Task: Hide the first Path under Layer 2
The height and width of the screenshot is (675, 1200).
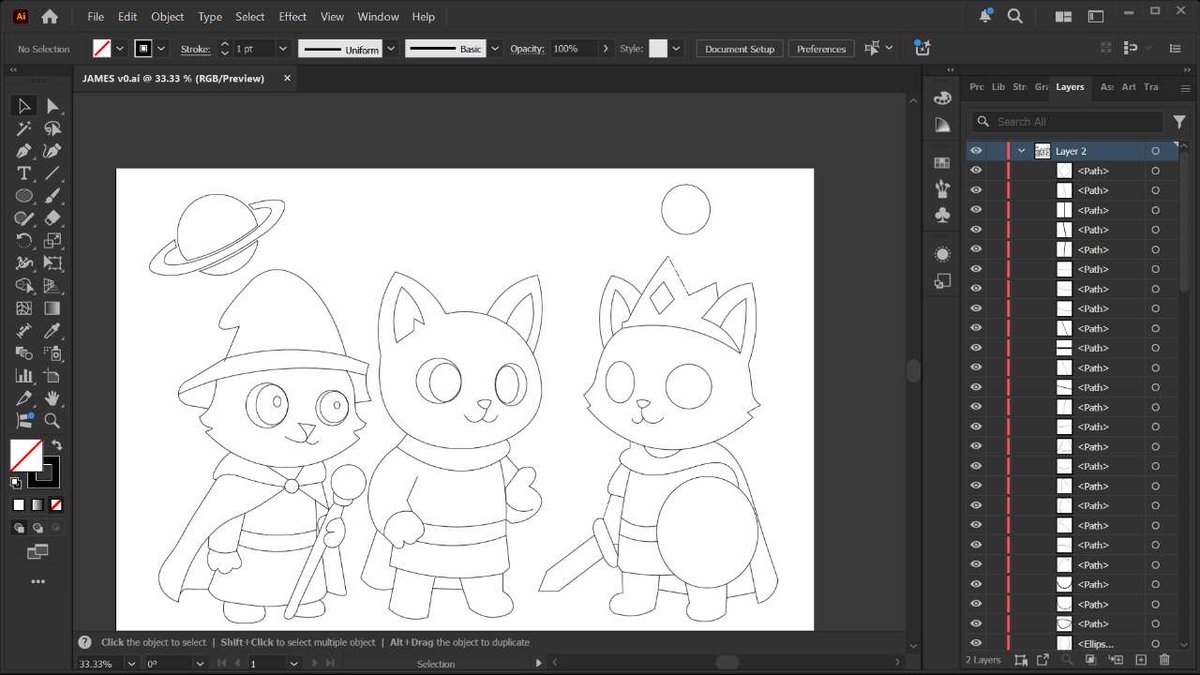Action: pos(976,171)
